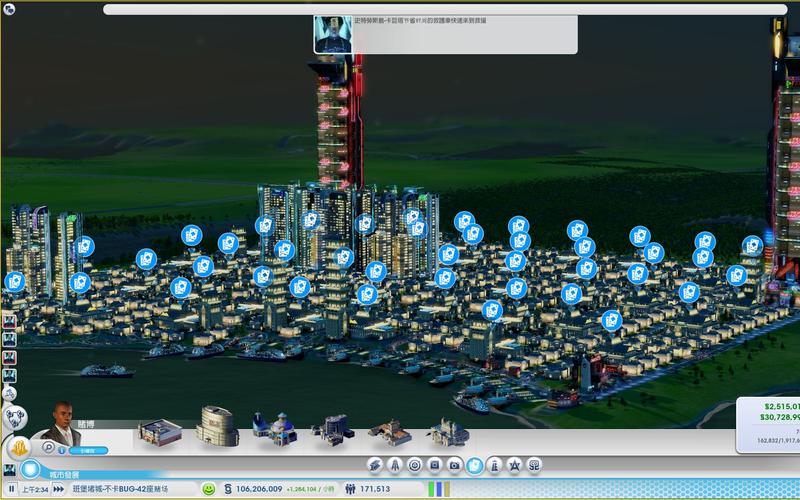The height and width of the screenshot is (500, 800).
Task: Select the first road tool category icon
Action: (374, 465)
